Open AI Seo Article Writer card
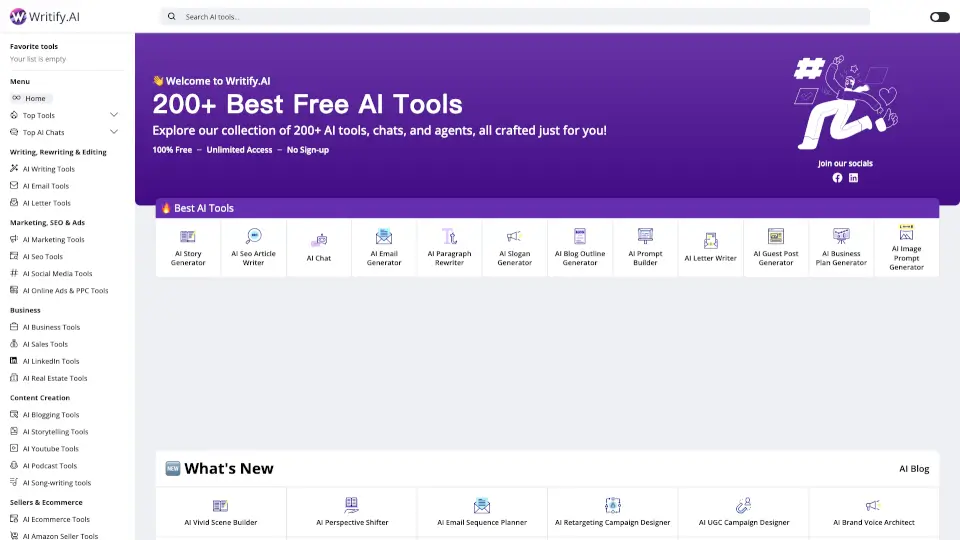Screen dimensions: 960x540 253,247
